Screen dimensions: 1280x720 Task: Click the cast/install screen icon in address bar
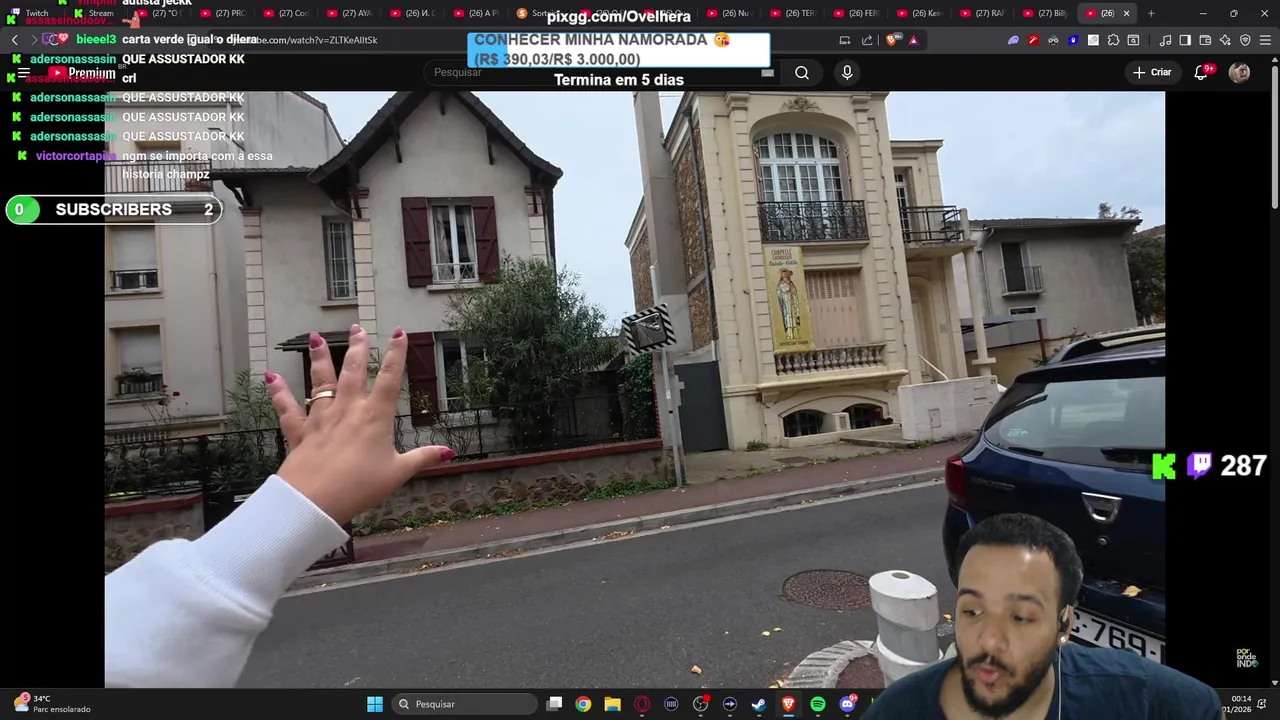point(845,40)
